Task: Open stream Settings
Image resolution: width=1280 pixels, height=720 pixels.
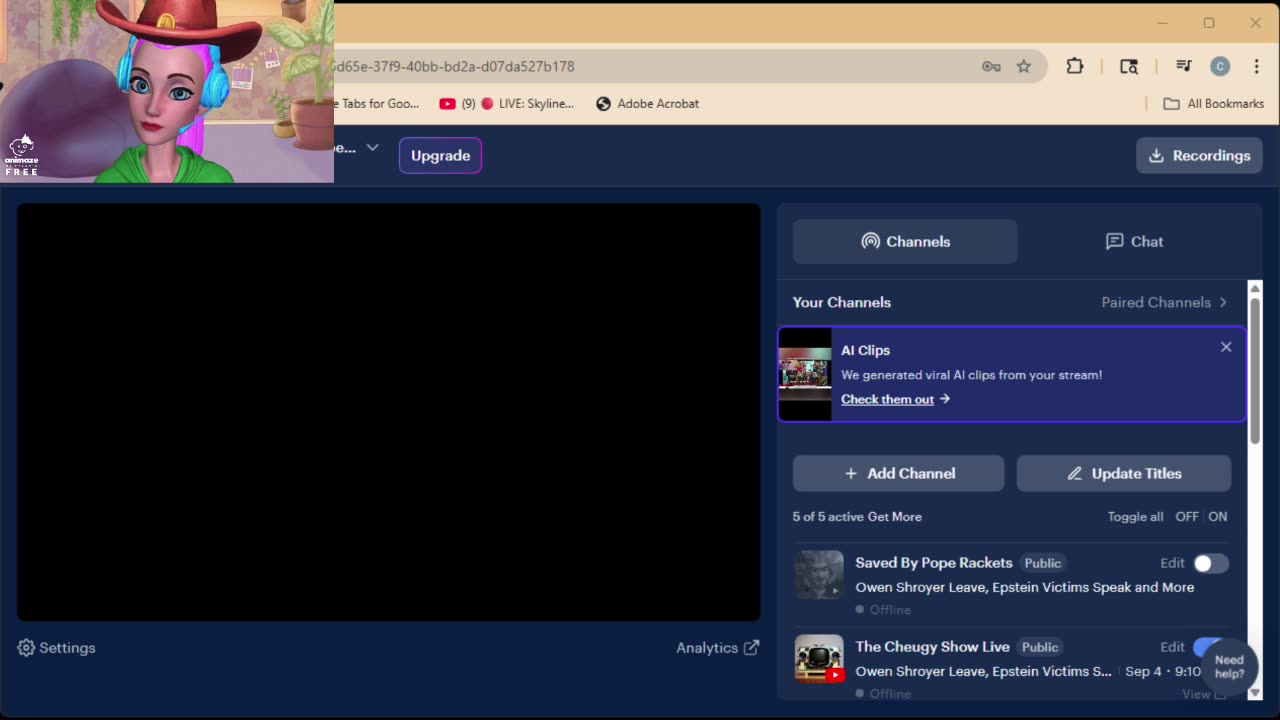Action: tap(57, 648)
